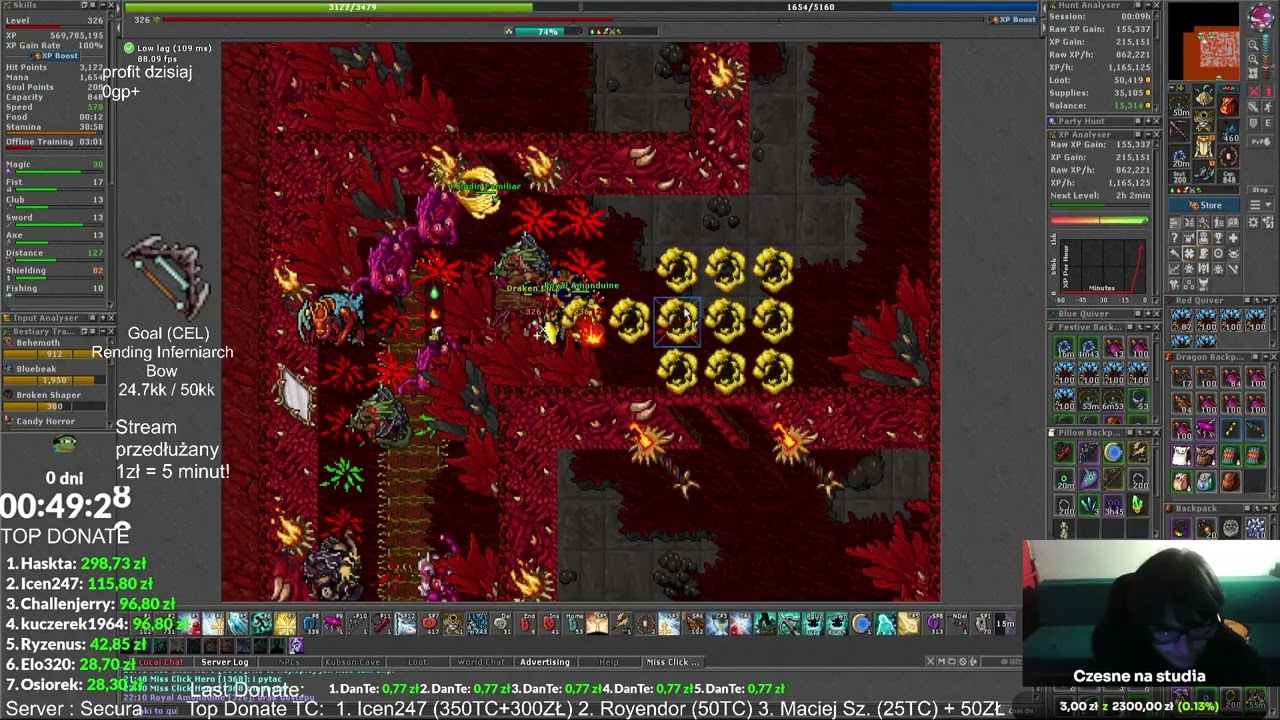
Task: Click the sword icon at control grid right
Action: pyautogui.click(x=1233, y=269)
